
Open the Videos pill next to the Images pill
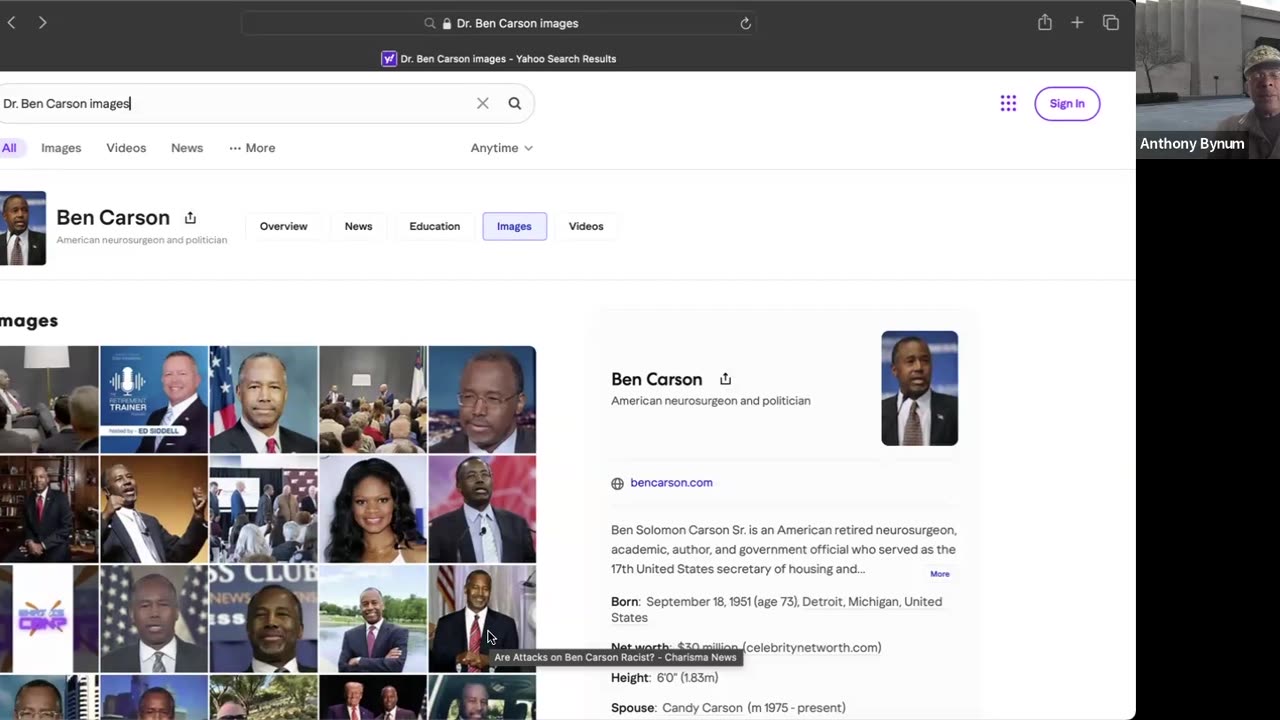(586, 226)
